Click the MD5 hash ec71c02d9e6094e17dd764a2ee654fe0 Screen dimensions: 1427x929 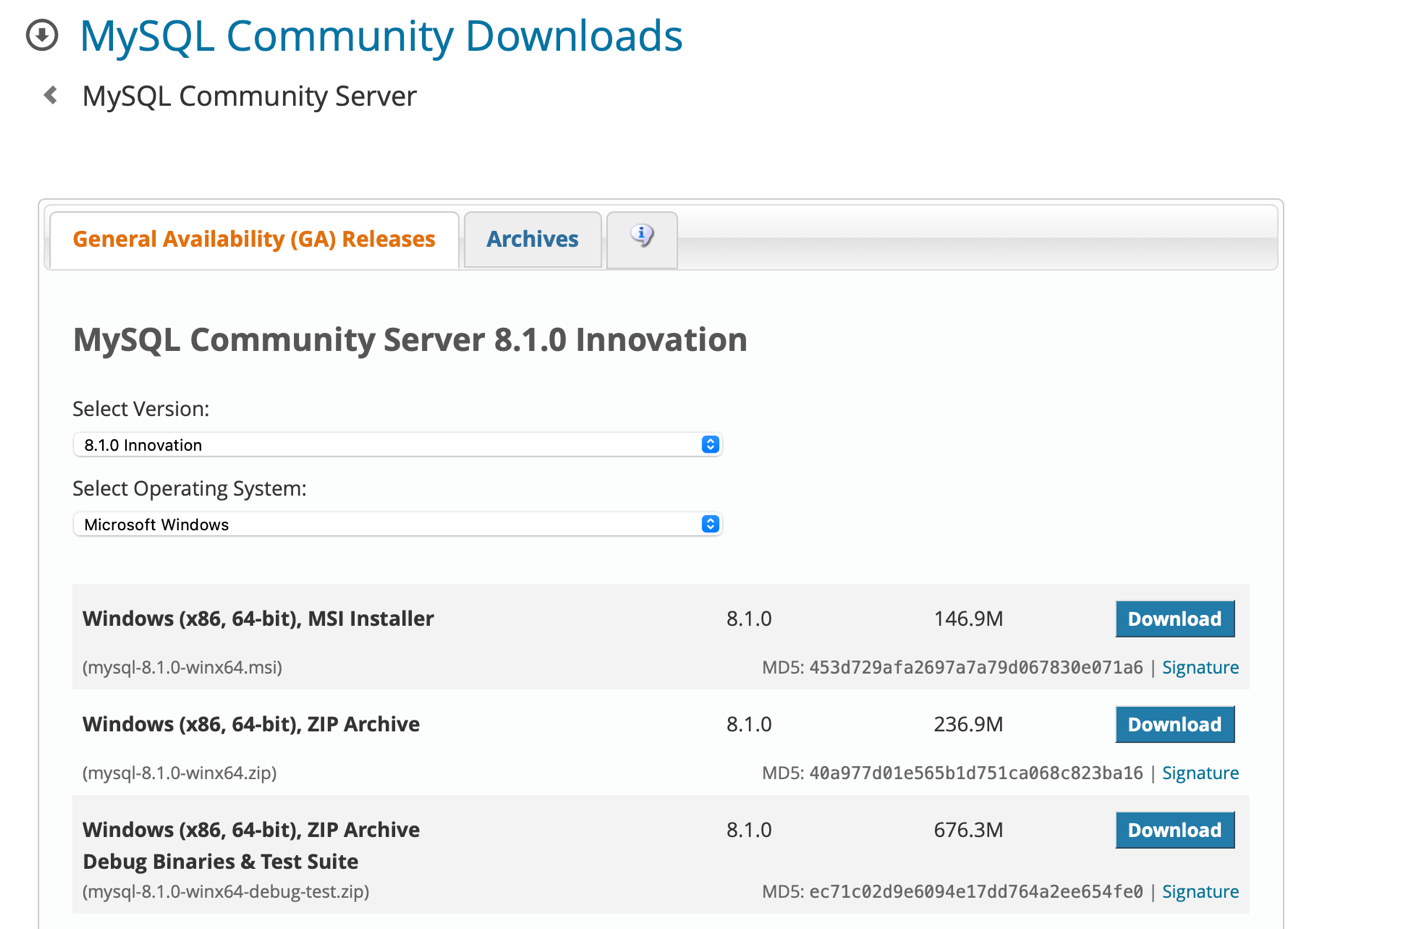point(976,891)
